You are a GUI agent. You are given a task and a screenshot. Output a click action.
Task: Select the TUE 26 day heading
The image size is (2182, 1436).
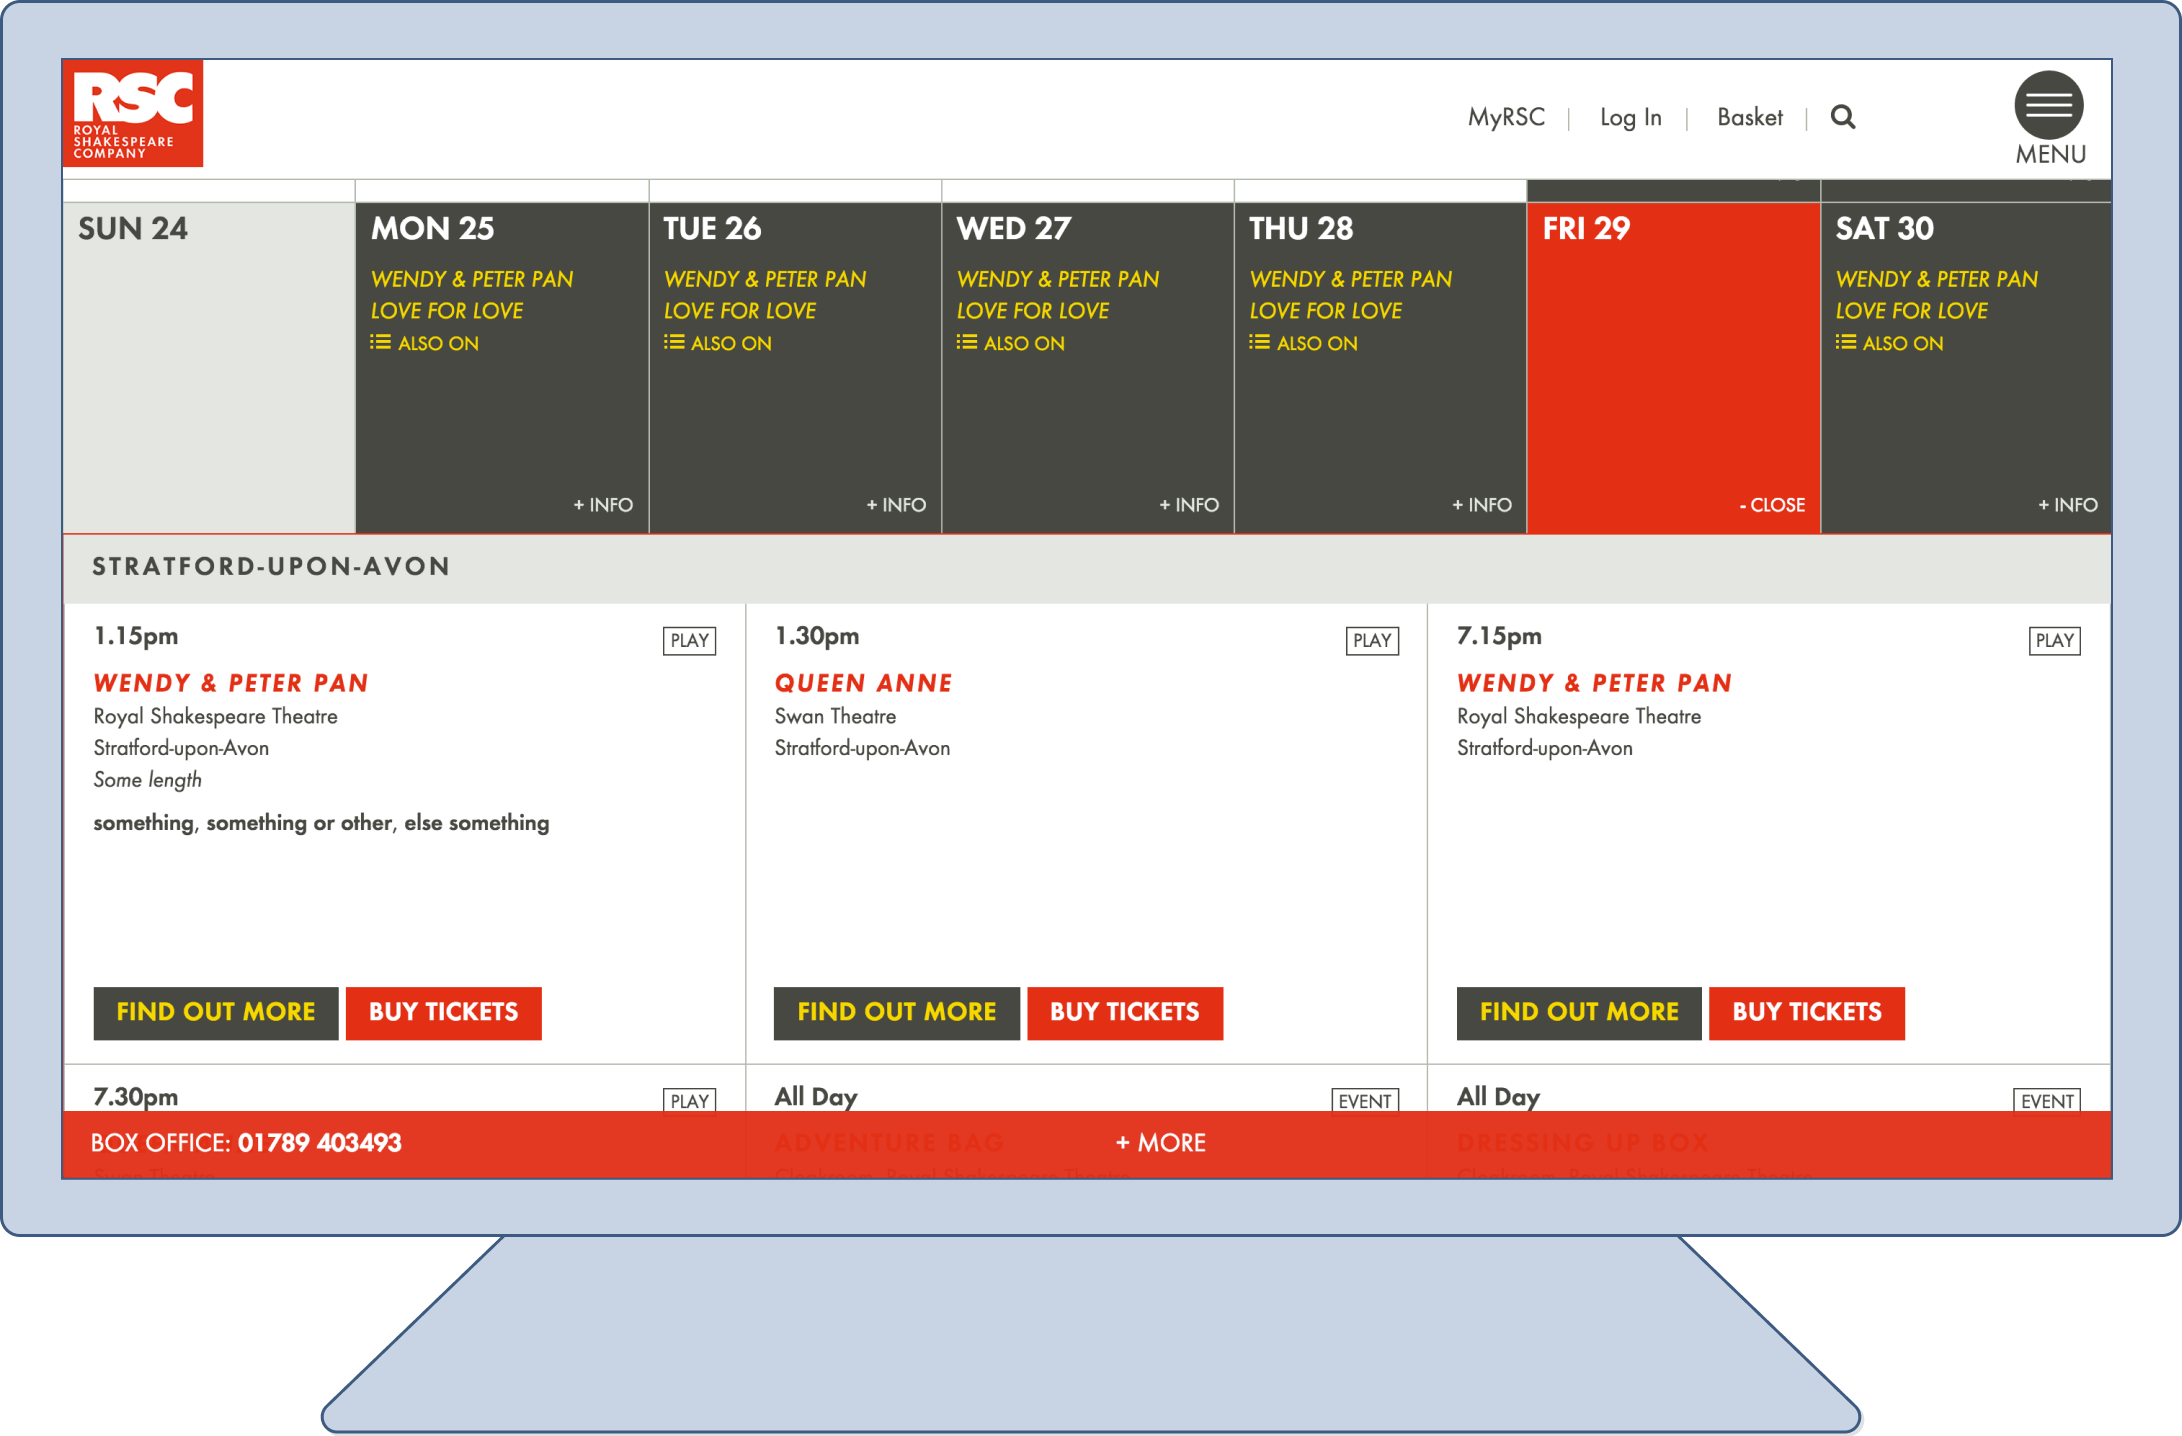(712, 229)
